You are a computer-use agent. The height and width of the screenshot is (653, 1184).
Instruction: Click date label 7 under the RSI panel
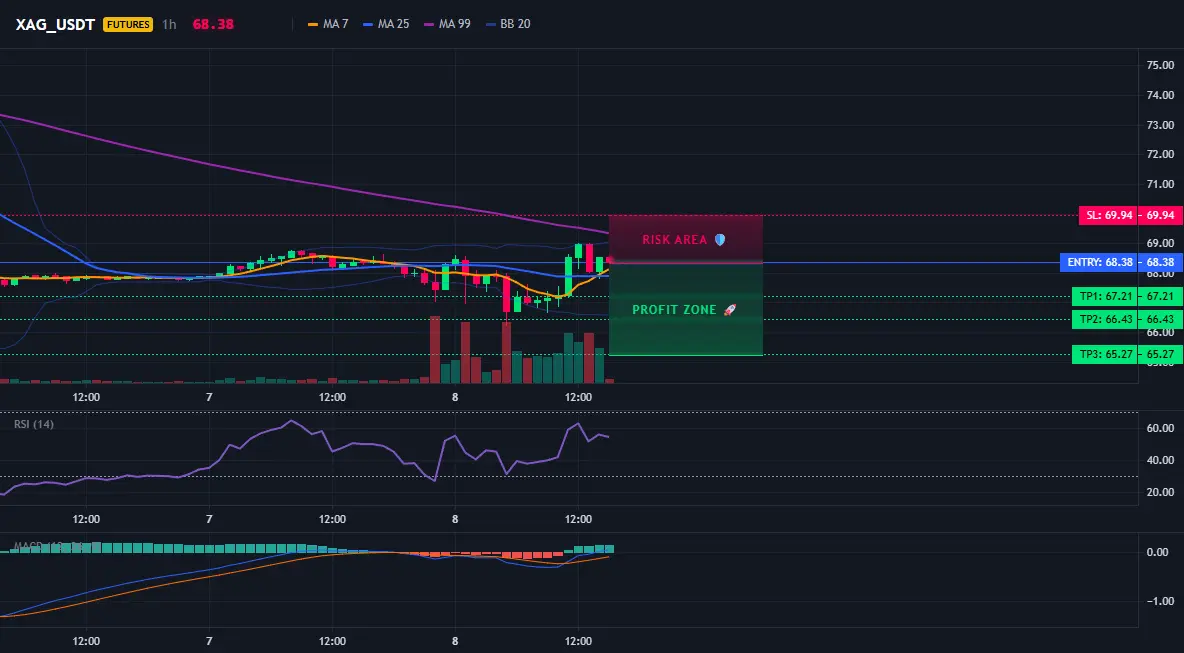(209, 519)
